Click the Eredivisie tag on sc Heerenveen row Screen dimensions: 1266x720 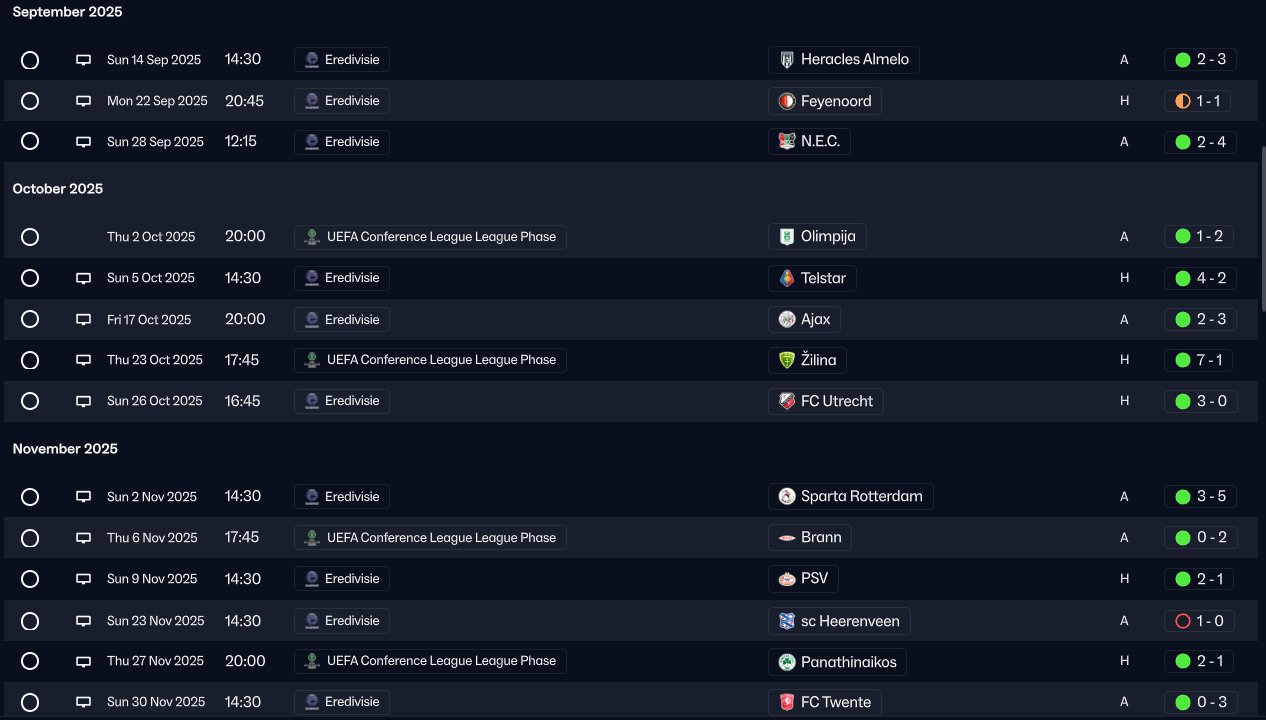tap(342, 621)
